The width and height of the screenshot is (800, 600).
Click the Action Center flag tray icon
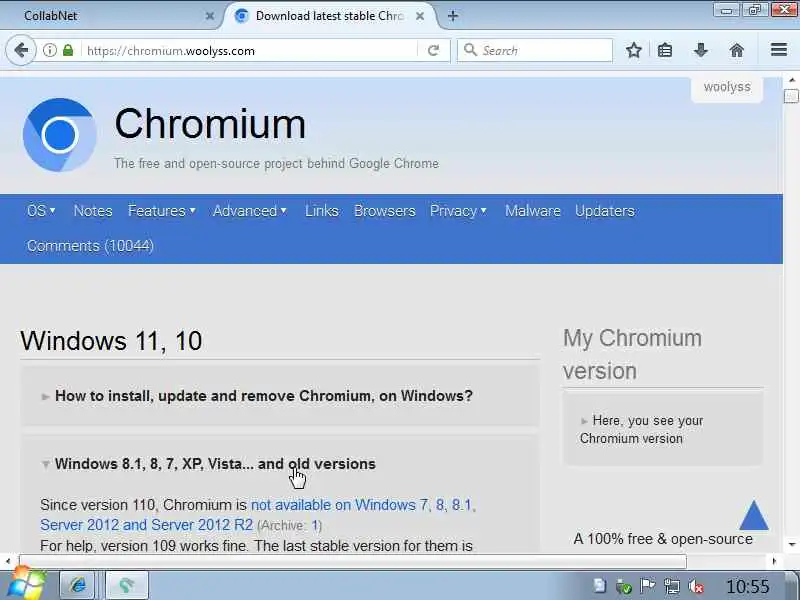(648, 586)
